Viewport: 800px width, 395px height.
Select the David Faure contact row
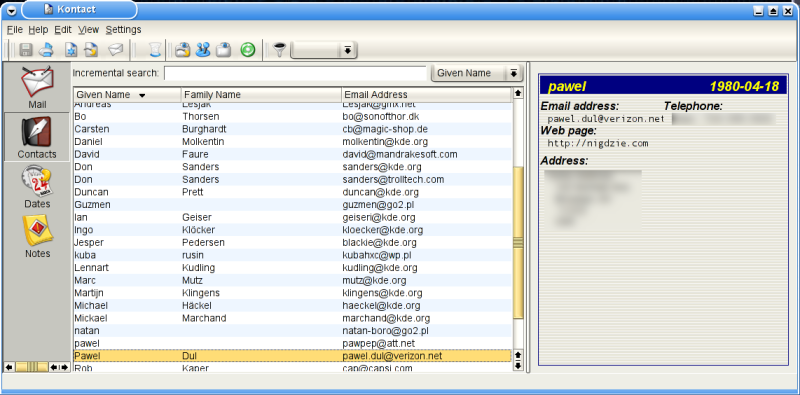click(292, 154)
